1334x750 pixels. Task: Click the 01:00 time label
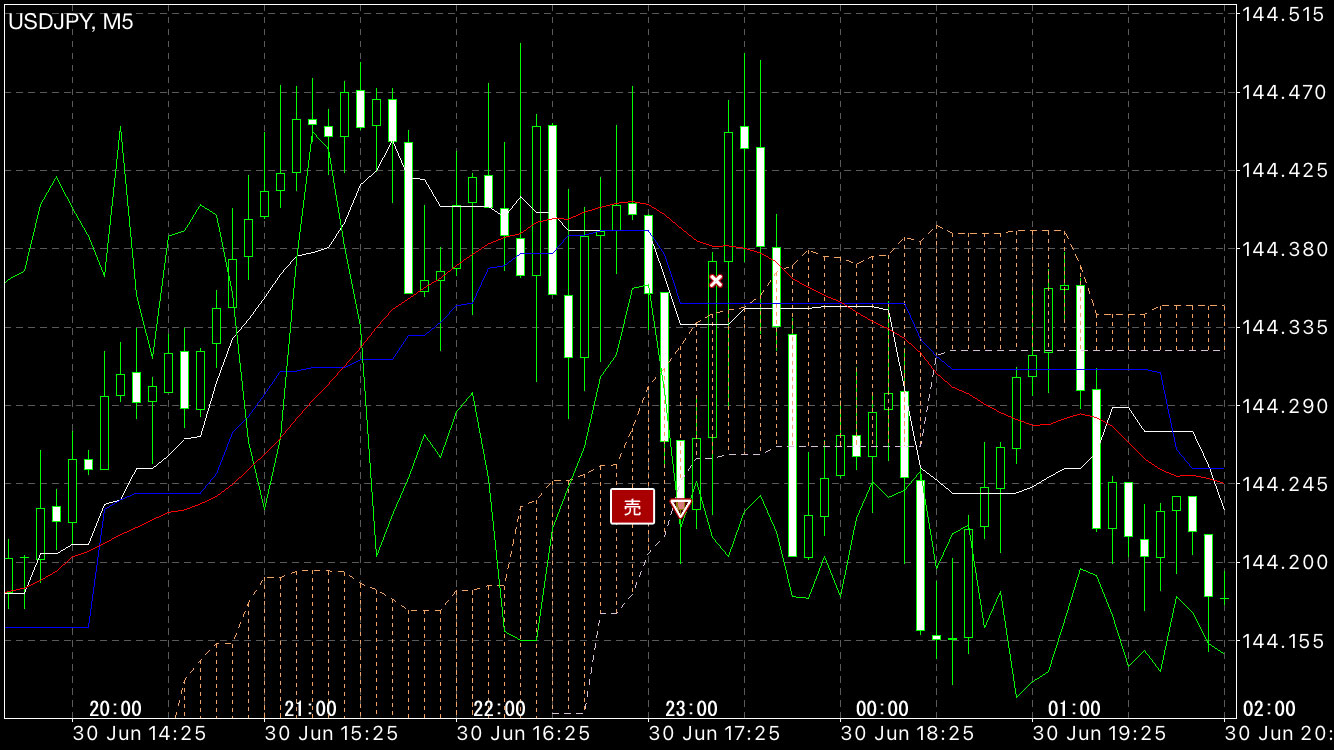click(1074, 709)
